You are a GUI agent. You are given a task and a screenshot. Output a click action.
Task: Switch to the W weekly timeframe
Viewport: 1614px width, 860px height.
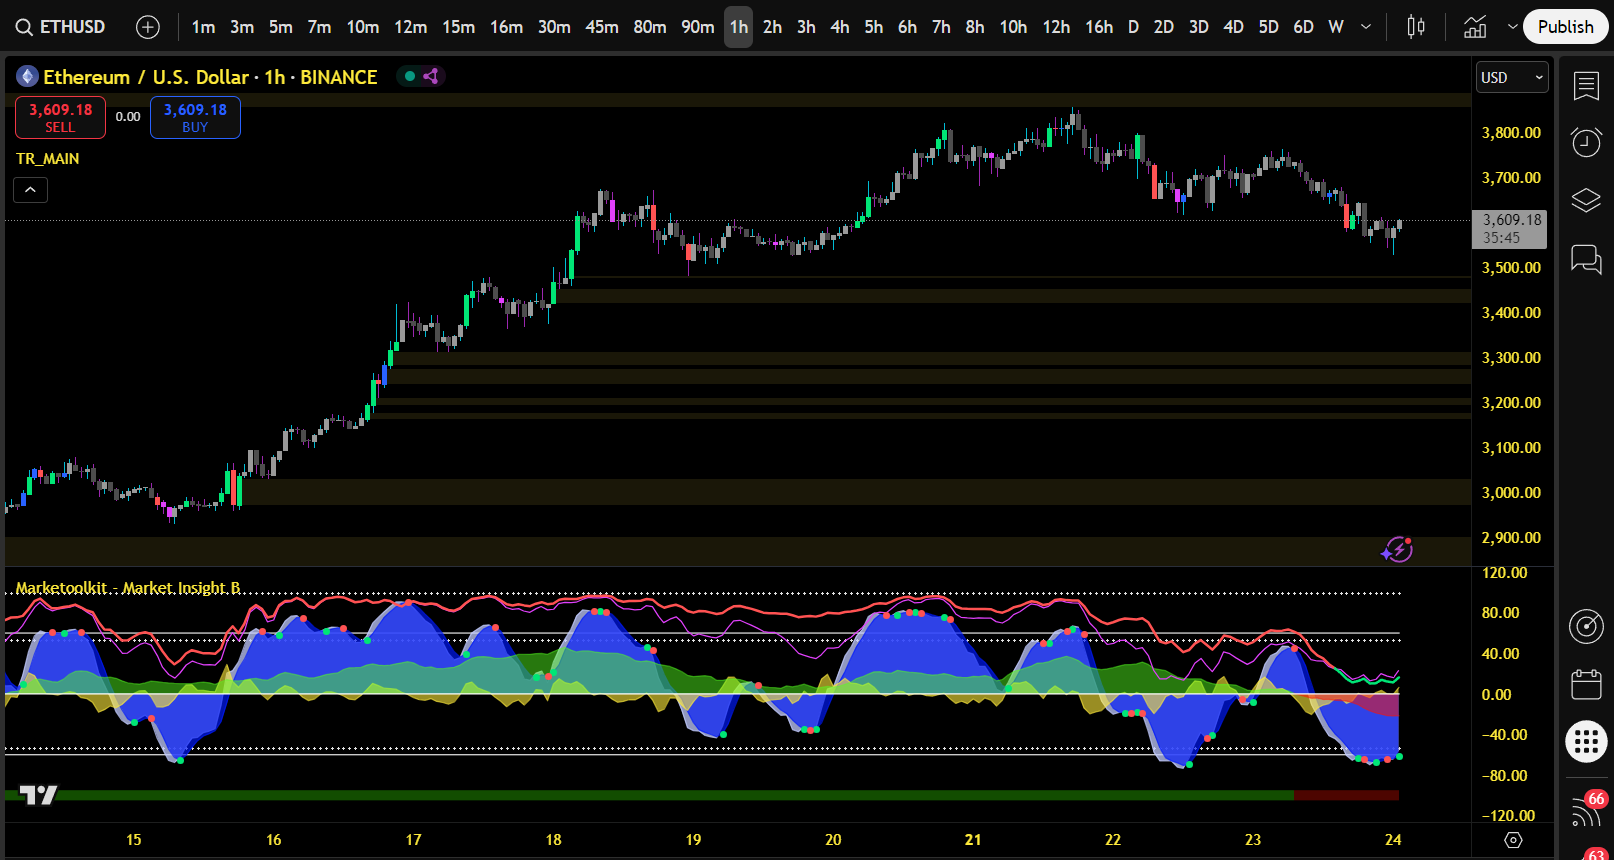(1336, 27)
